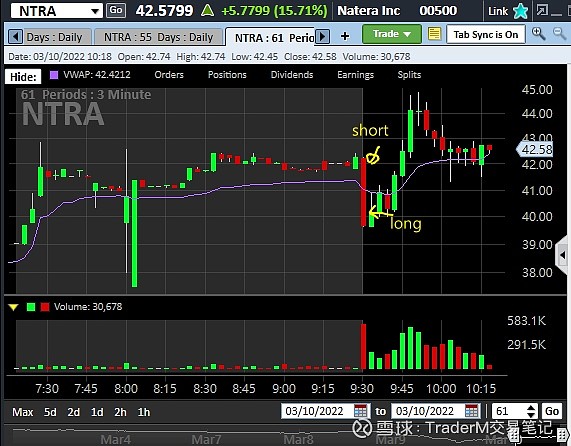Click the Link star icon
The height and width of the screenshot is (446, 571).
pyautogui.click(x=521, y=11)
